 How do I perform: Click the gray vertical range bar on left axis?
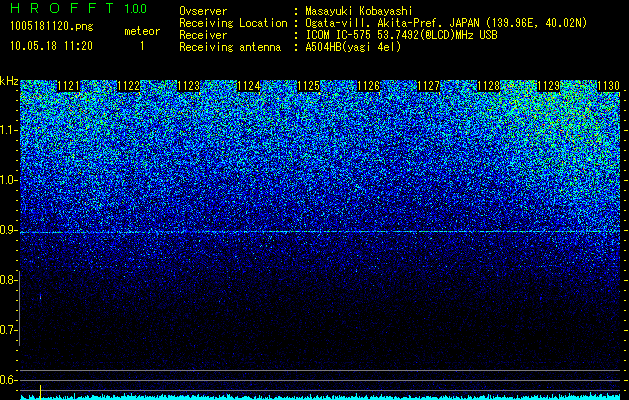[x=19, y=308]
